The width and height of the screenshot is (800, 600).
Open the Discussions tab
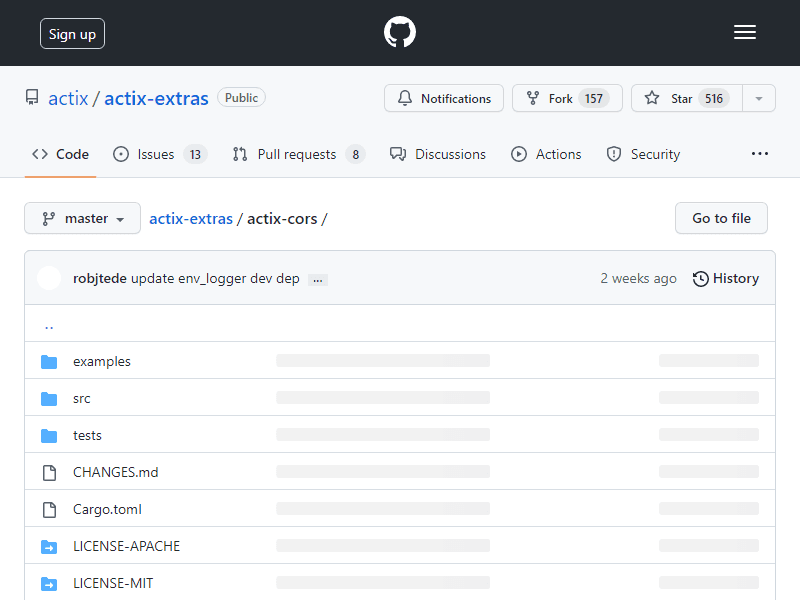click(x=438, y=154)
